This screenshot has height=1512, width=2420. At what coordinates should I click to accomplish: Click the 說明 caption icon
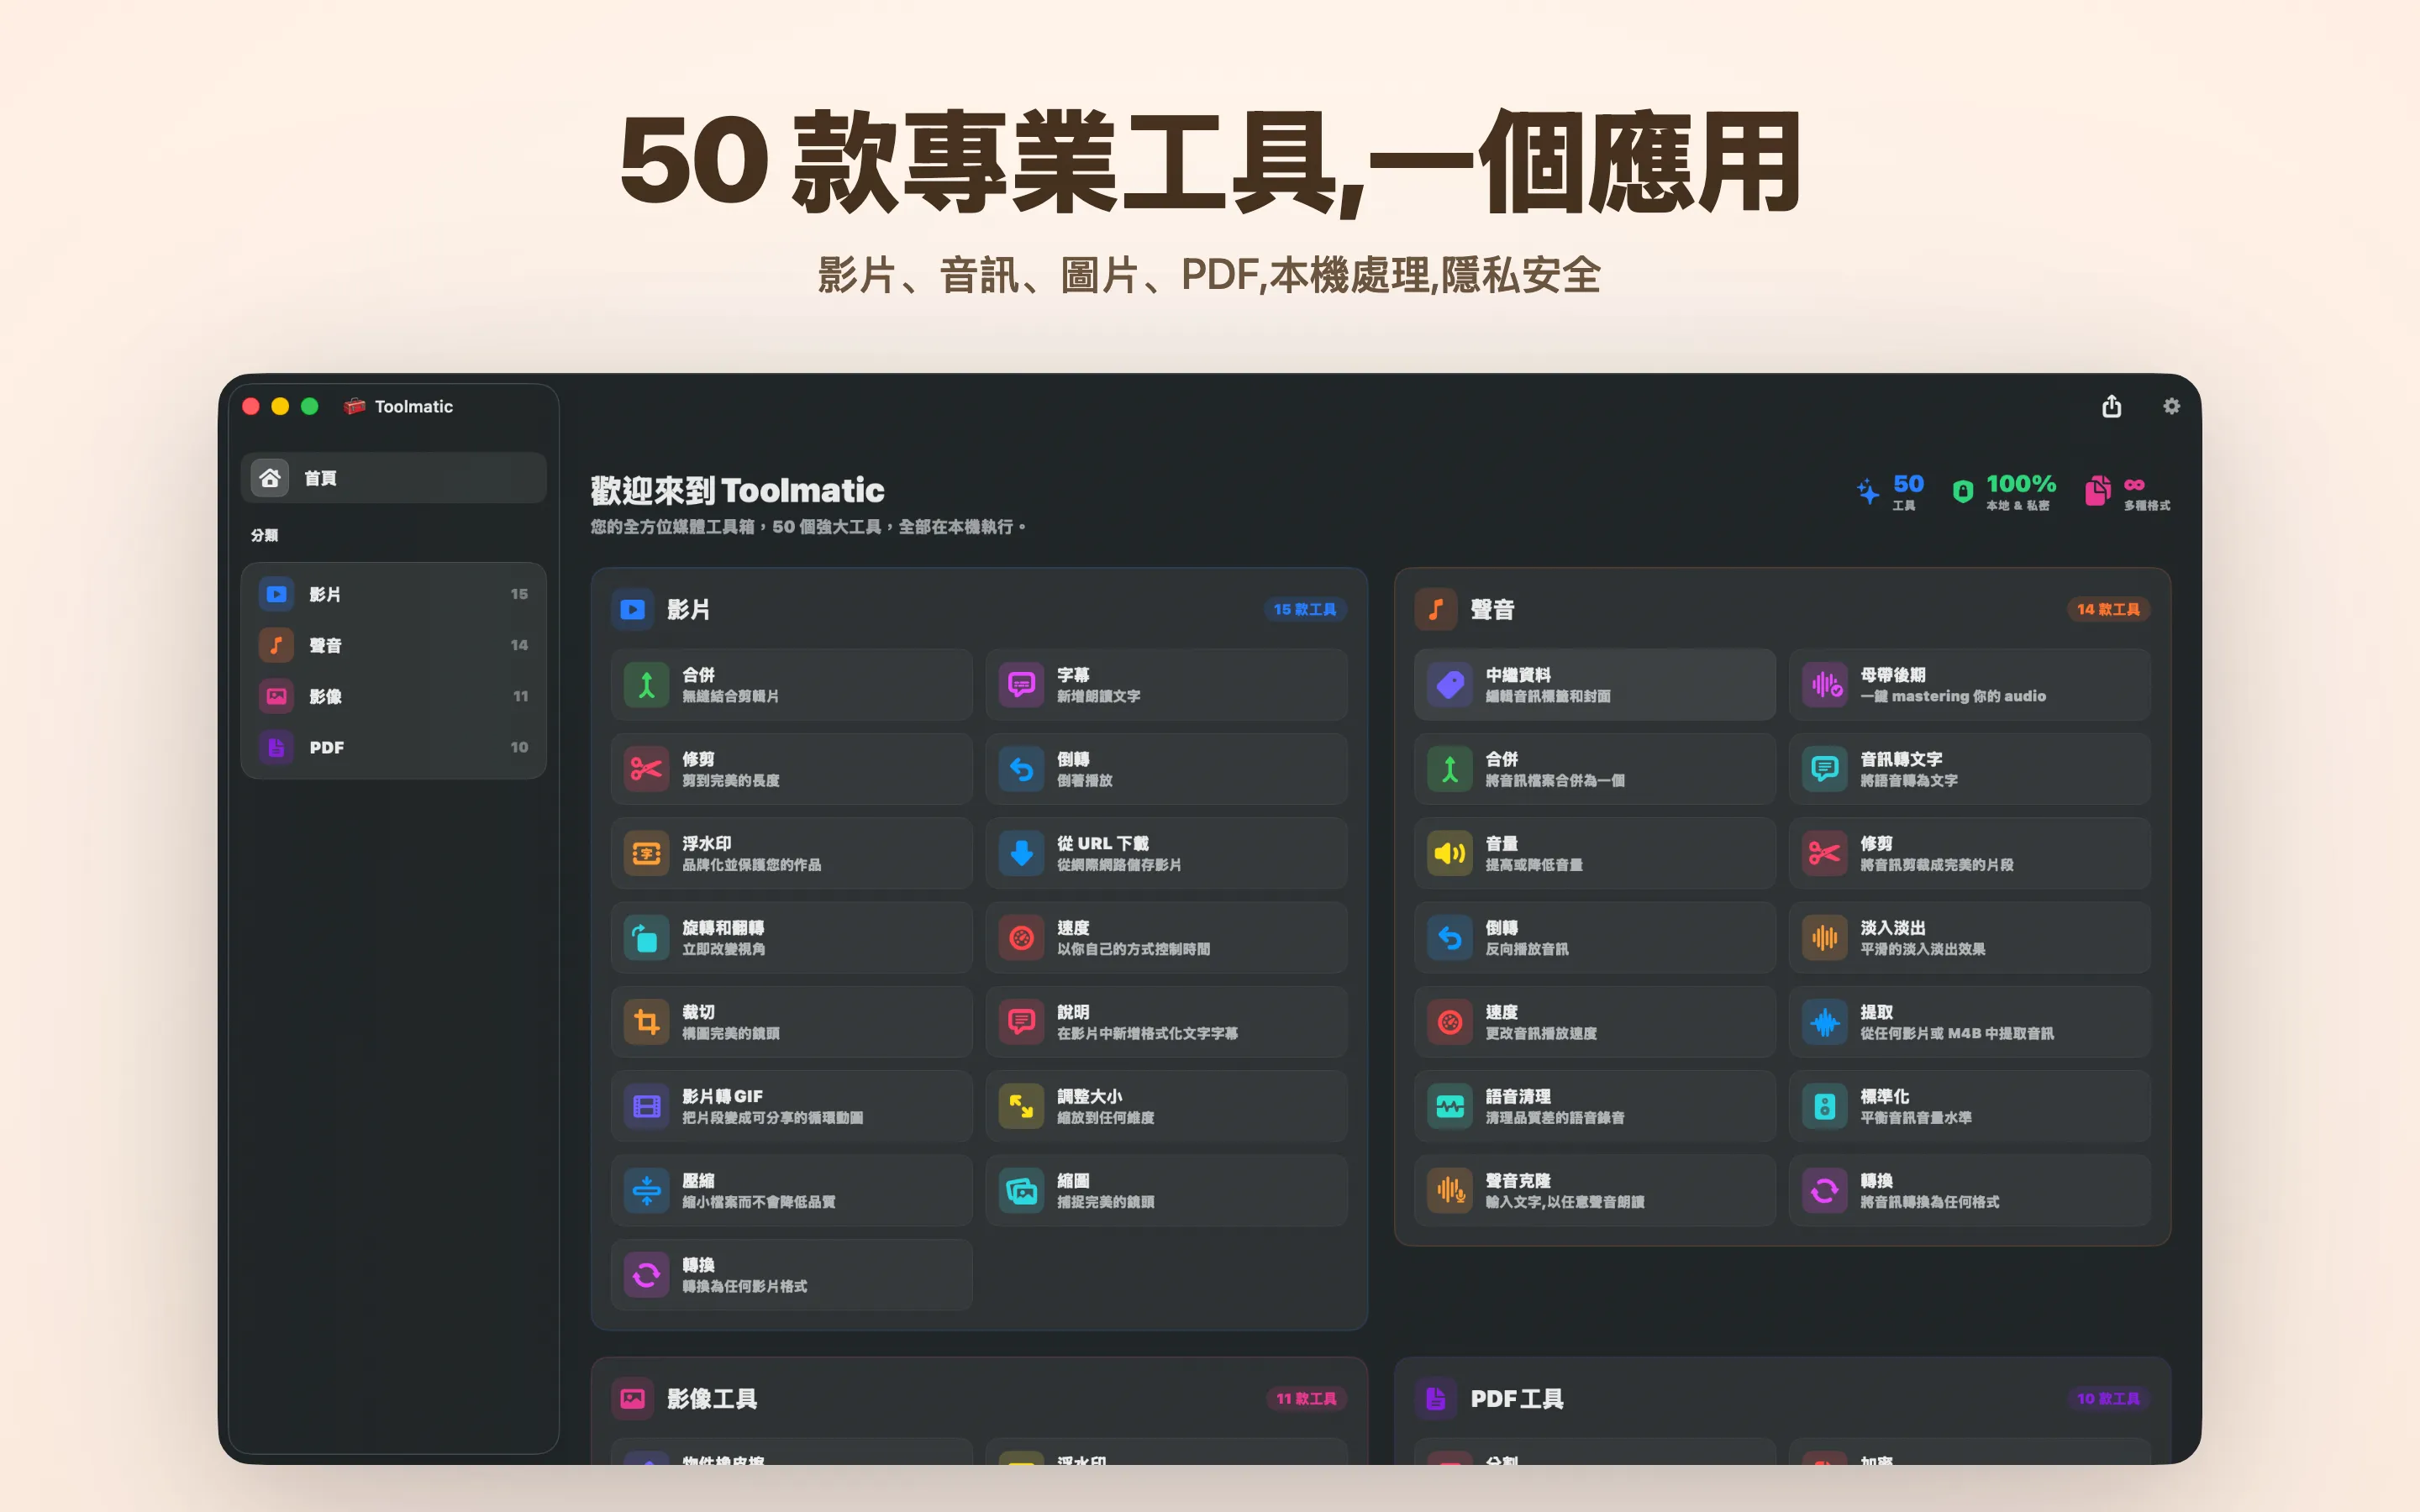click(x=1021, y=1022)
